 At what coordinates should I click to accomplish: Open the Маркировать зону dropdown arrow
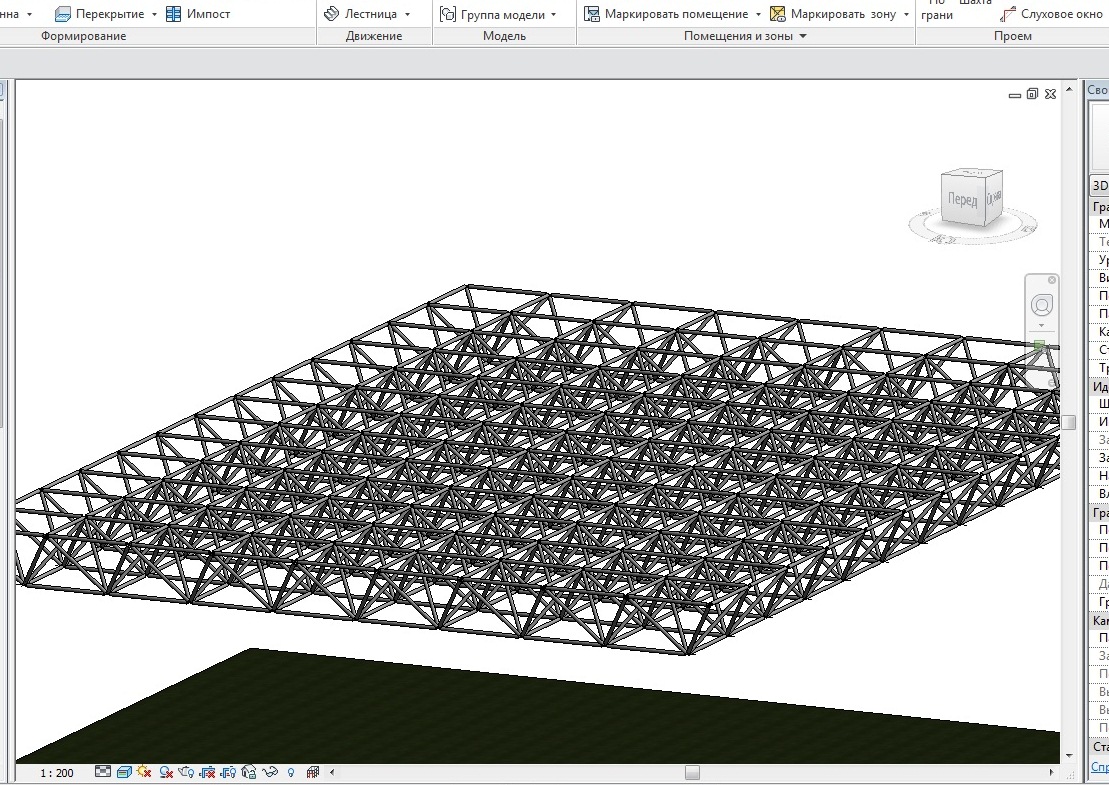[x=906, y=15]
